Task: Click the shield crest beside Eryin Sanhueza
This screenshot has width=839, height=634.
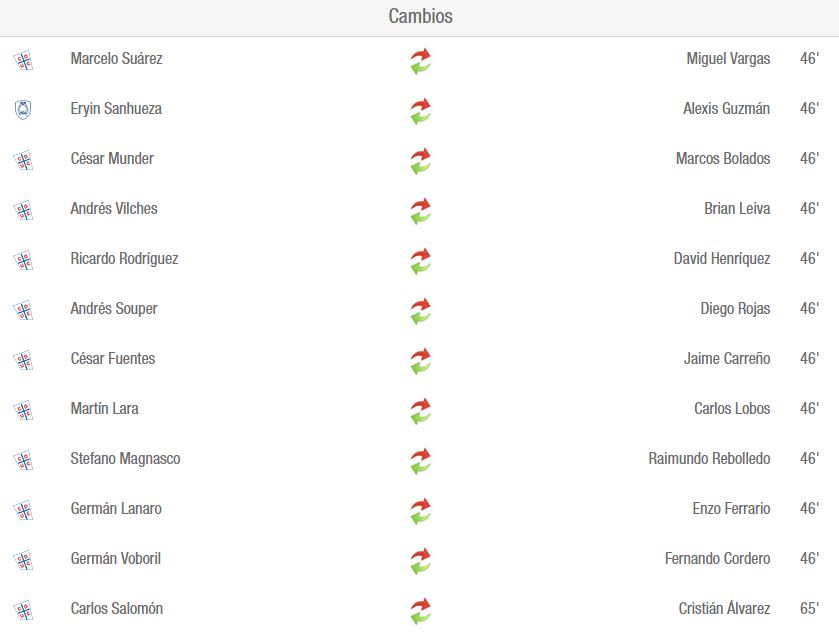Action: (22, 110)
